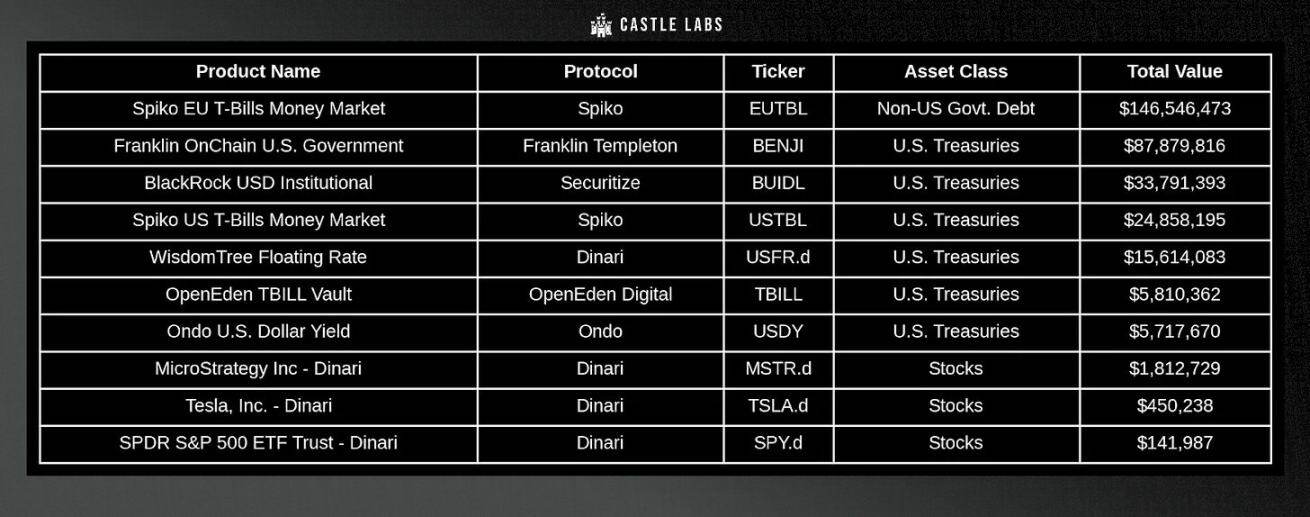Click the SPDR S&P 500 ETF Trust row
The image size is (1310, 517).
tap(655, 443)
